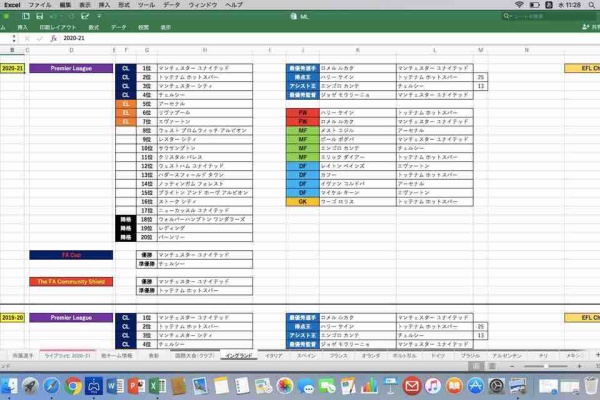This screenshot has width=600, height=400.
Task: Open the Trash in the Dock
Action: [591, 386]
